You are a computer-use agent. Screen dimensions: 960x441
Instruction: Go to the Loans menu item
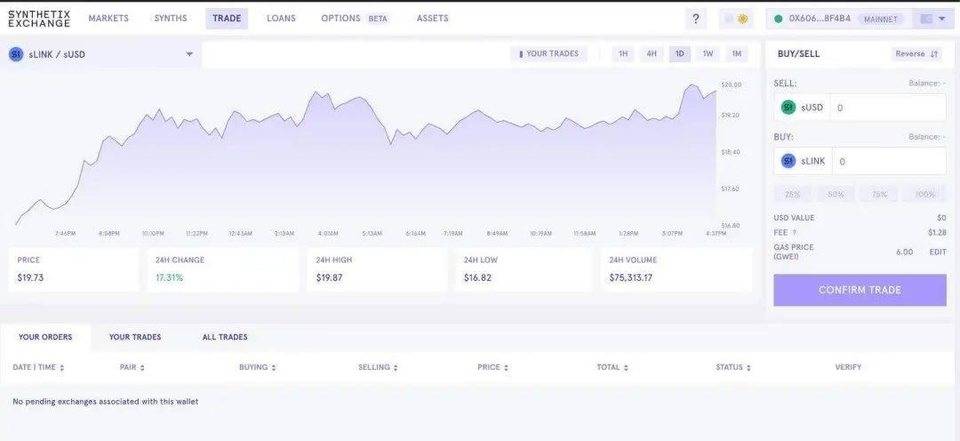click(281, 18)
